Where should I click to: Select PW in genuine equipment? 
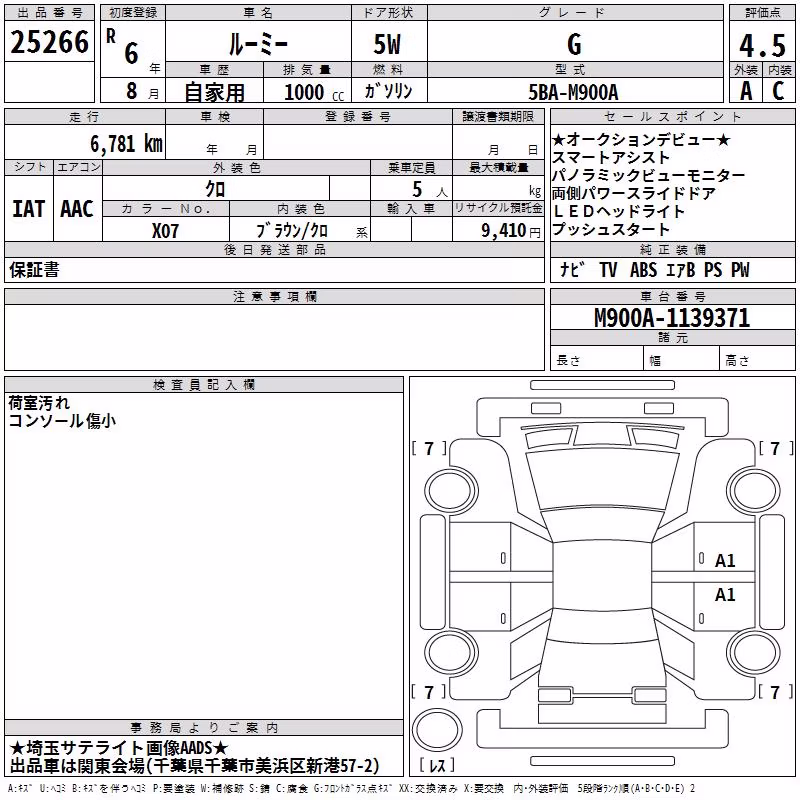tap(740, 269)
